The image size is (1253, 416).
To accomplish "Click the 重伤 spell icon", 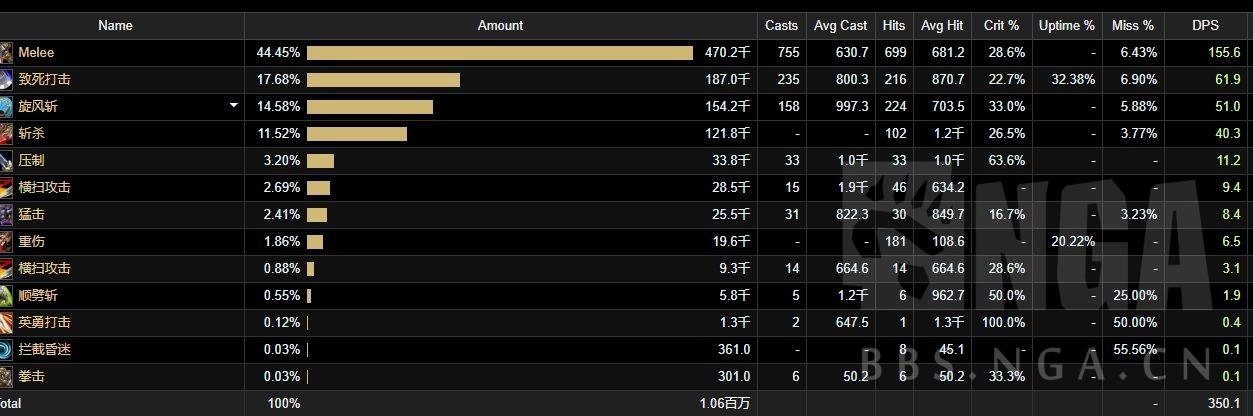I will pyautogui.click(x=6, y=242).
